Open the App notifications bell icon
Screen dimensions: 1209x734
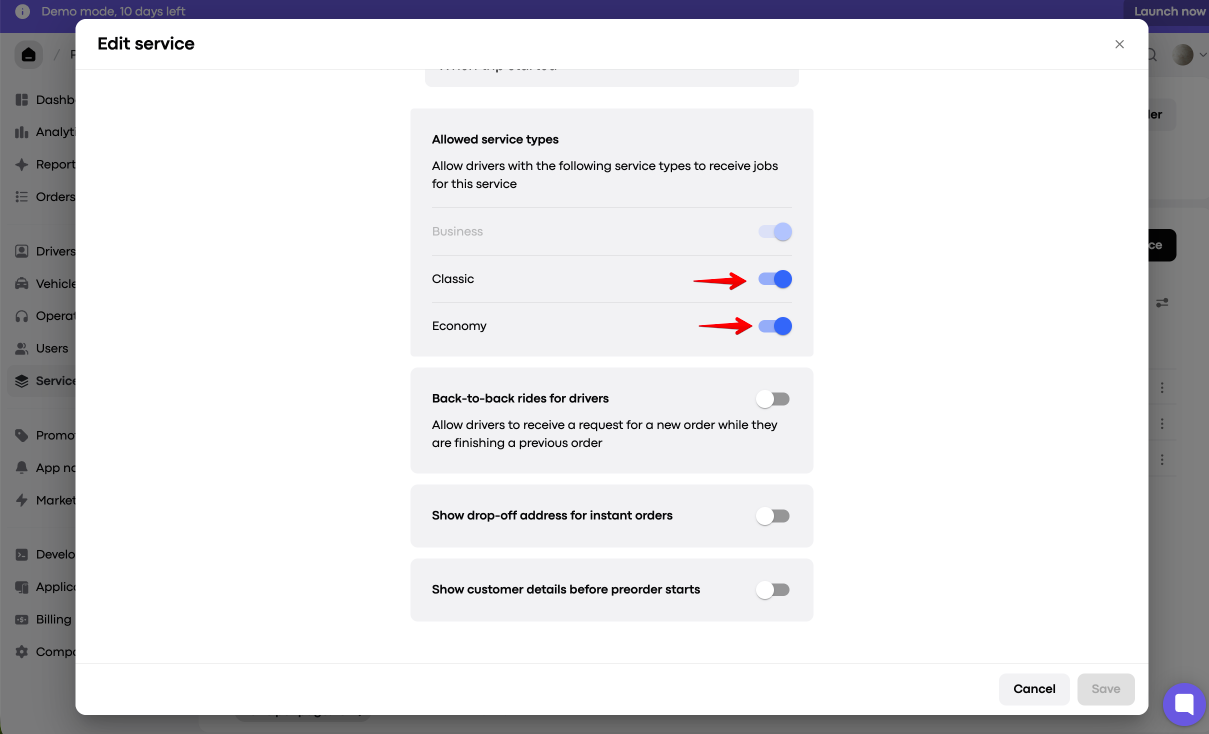(22, 468)
